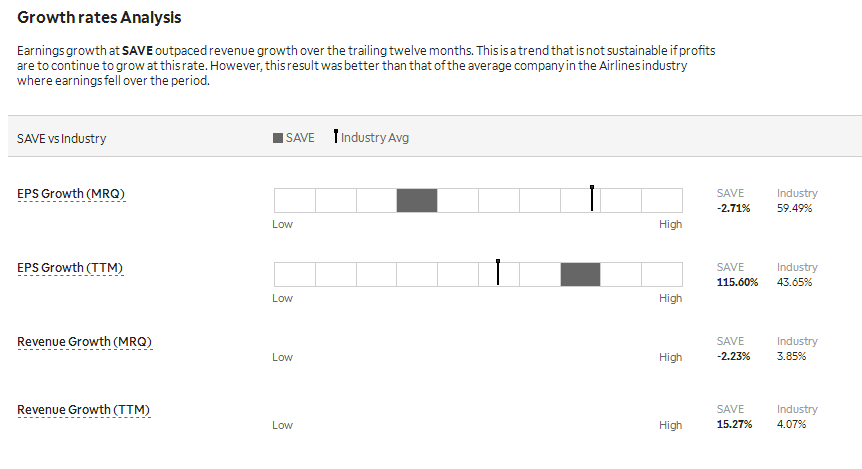Click the Industry value 3.85%

point(792,356)
